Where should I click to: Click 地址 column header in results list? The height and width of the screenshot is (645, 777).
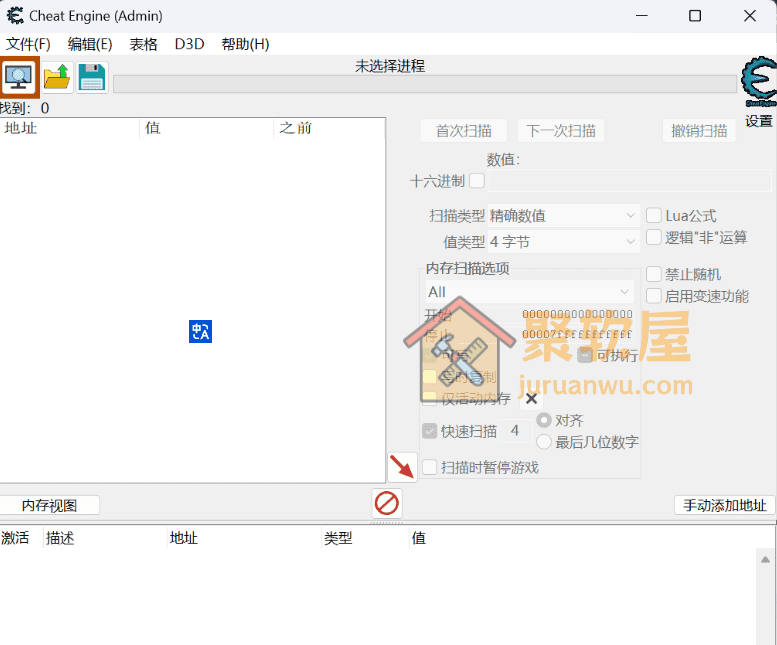click(x=69, y=128)
